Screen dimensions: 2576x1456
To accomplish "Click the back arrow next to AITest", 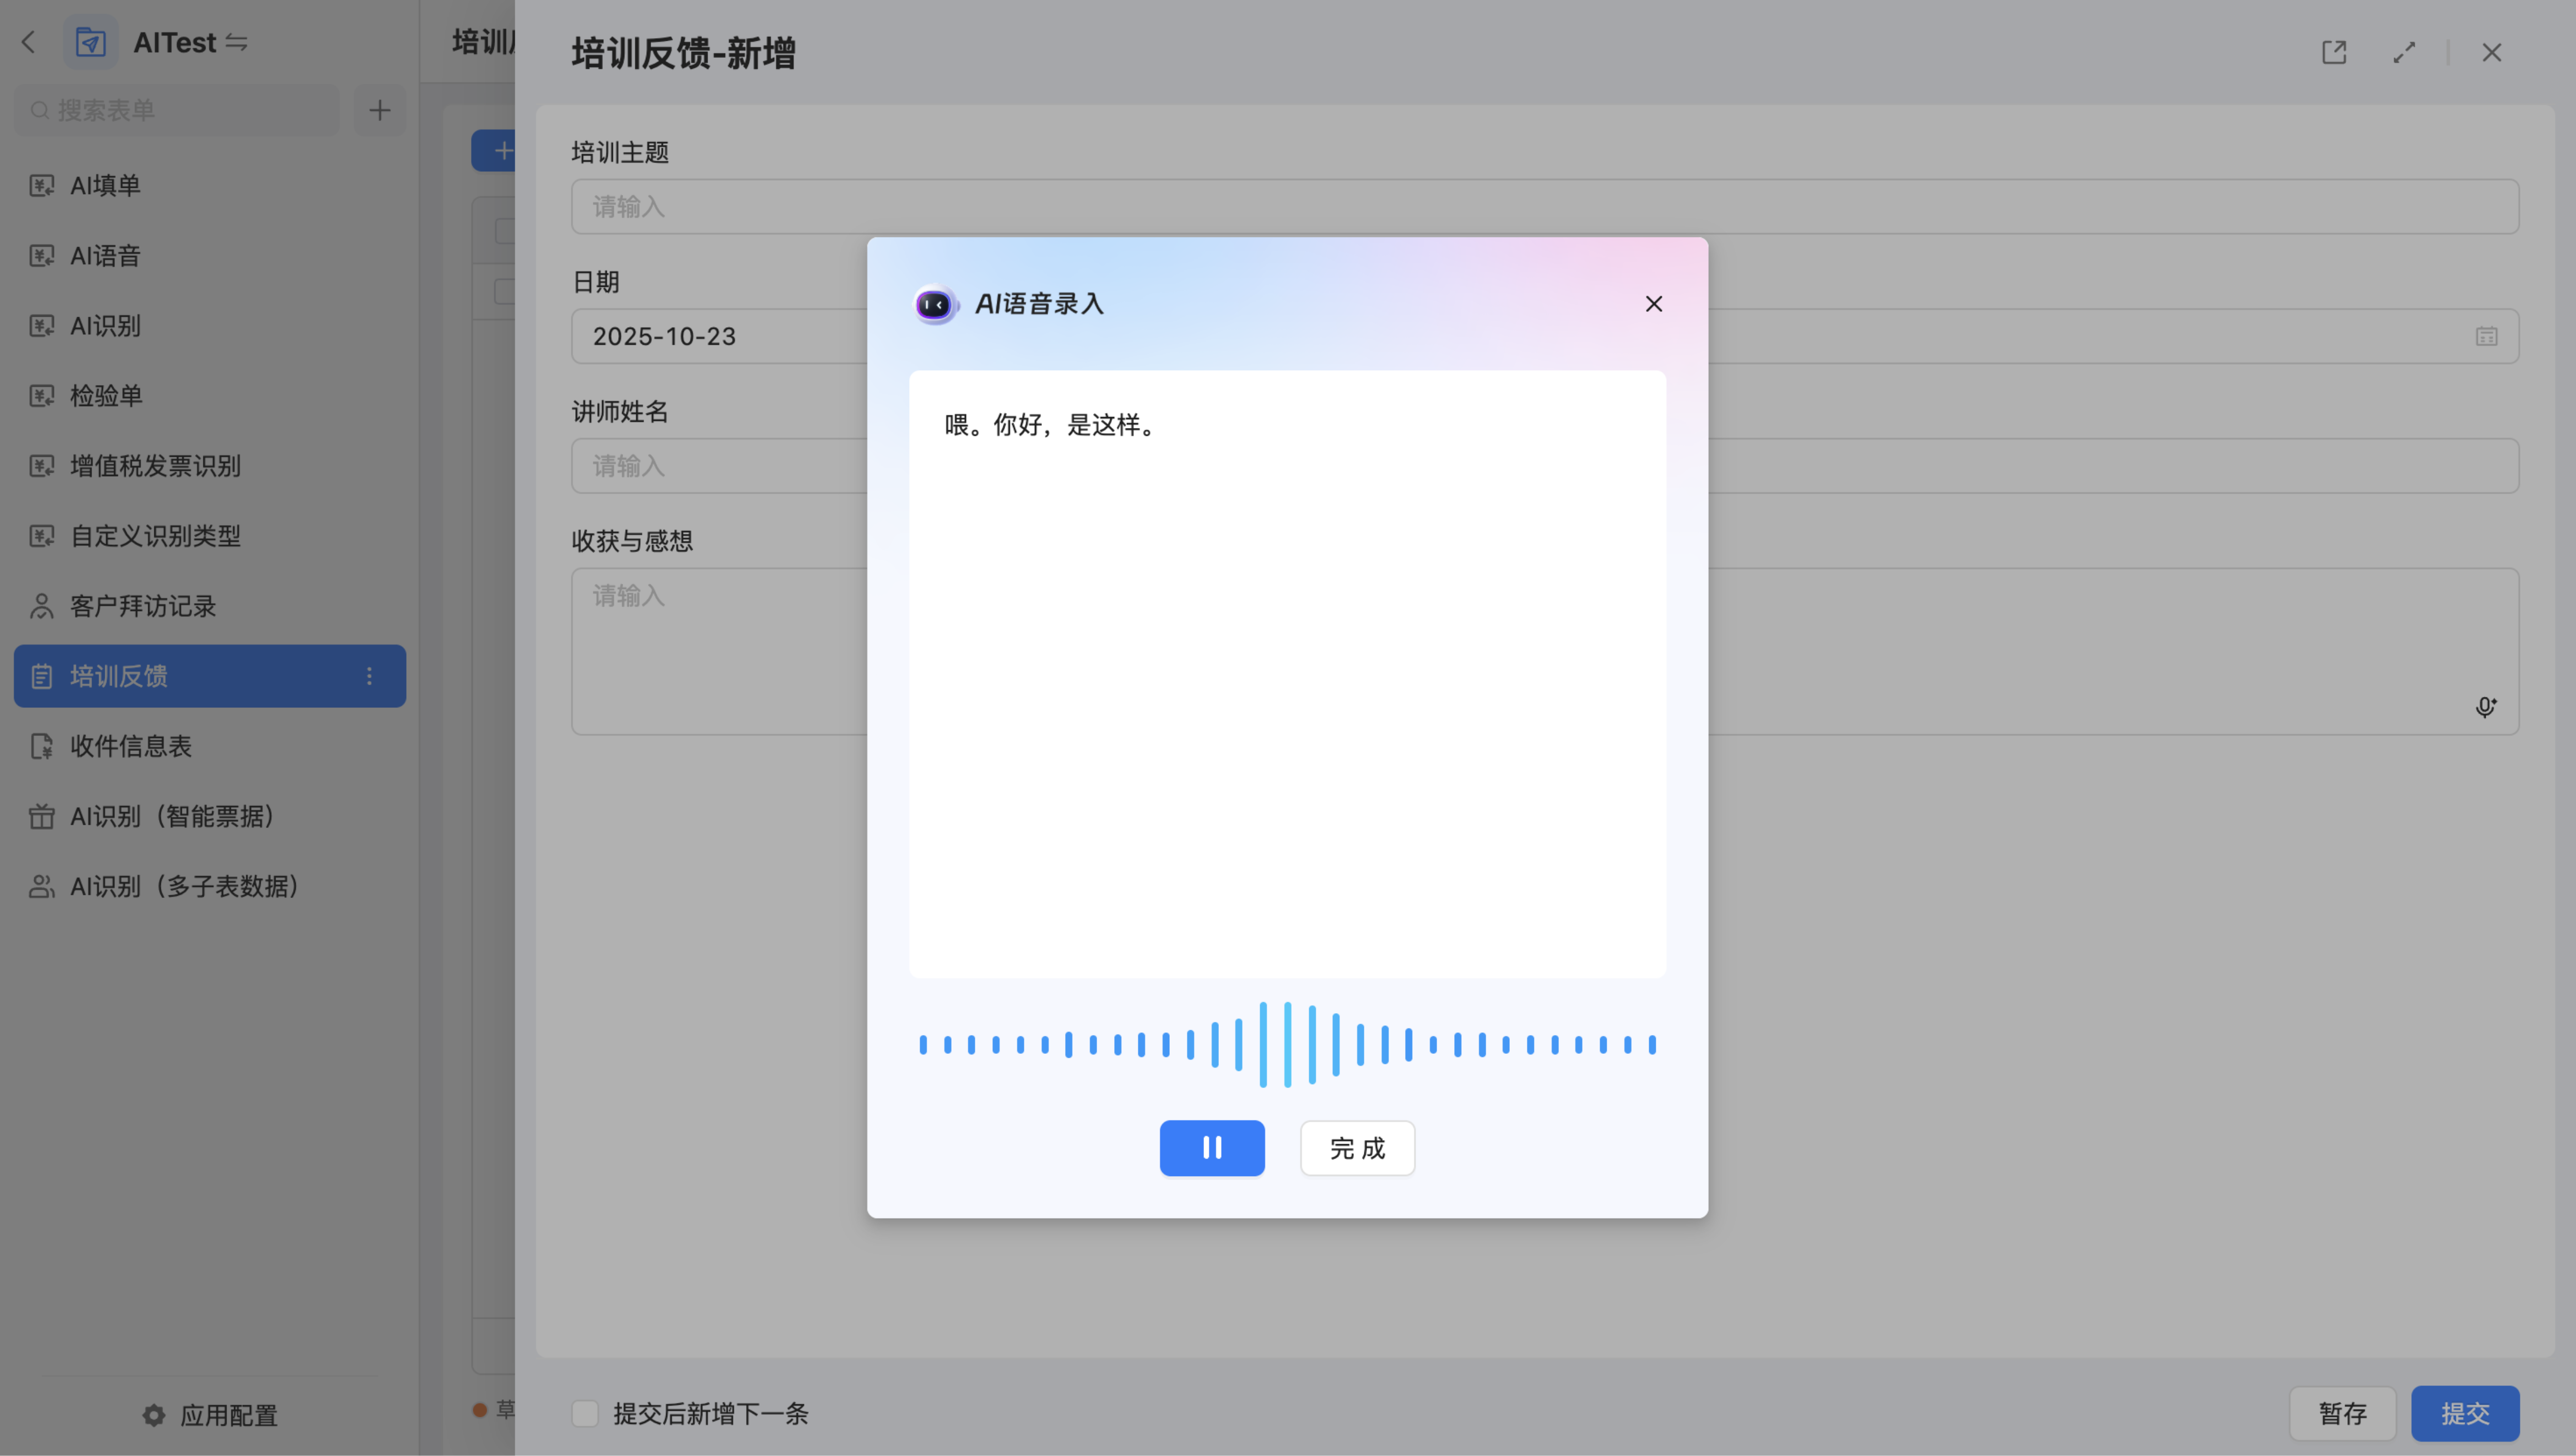I will click(x=28, y=43).
